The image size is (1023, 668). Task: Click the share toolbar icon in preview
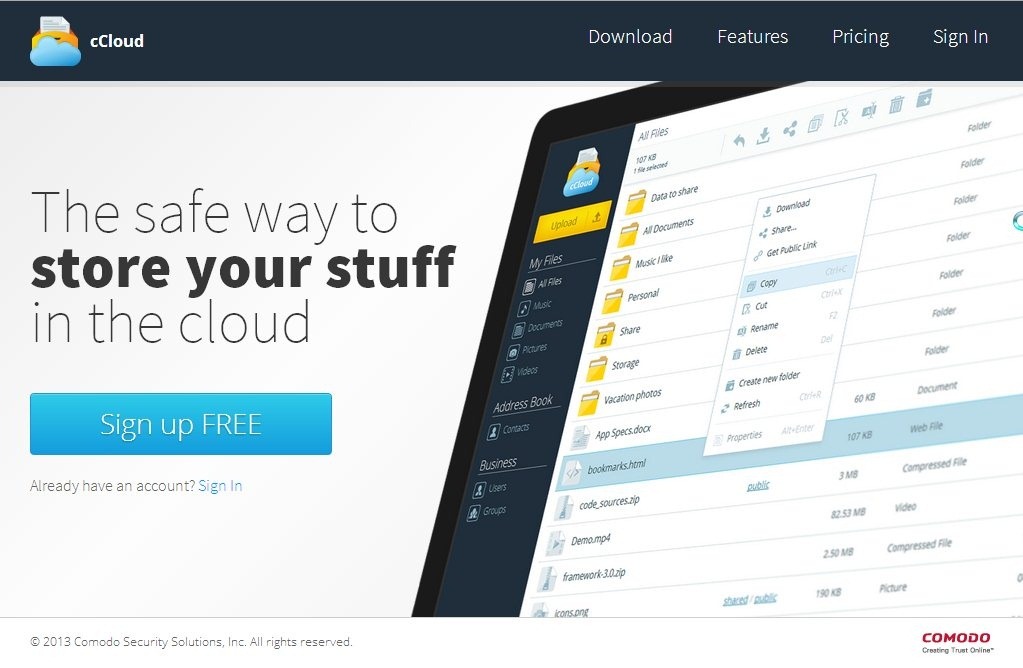(x=790, y=129)
